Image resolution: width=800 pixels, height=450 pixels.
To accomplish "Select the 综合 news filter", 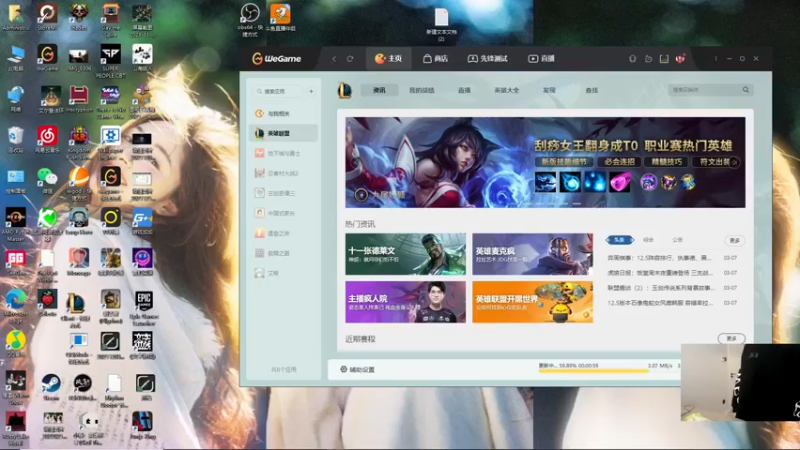I will click(x=648, y=240).
